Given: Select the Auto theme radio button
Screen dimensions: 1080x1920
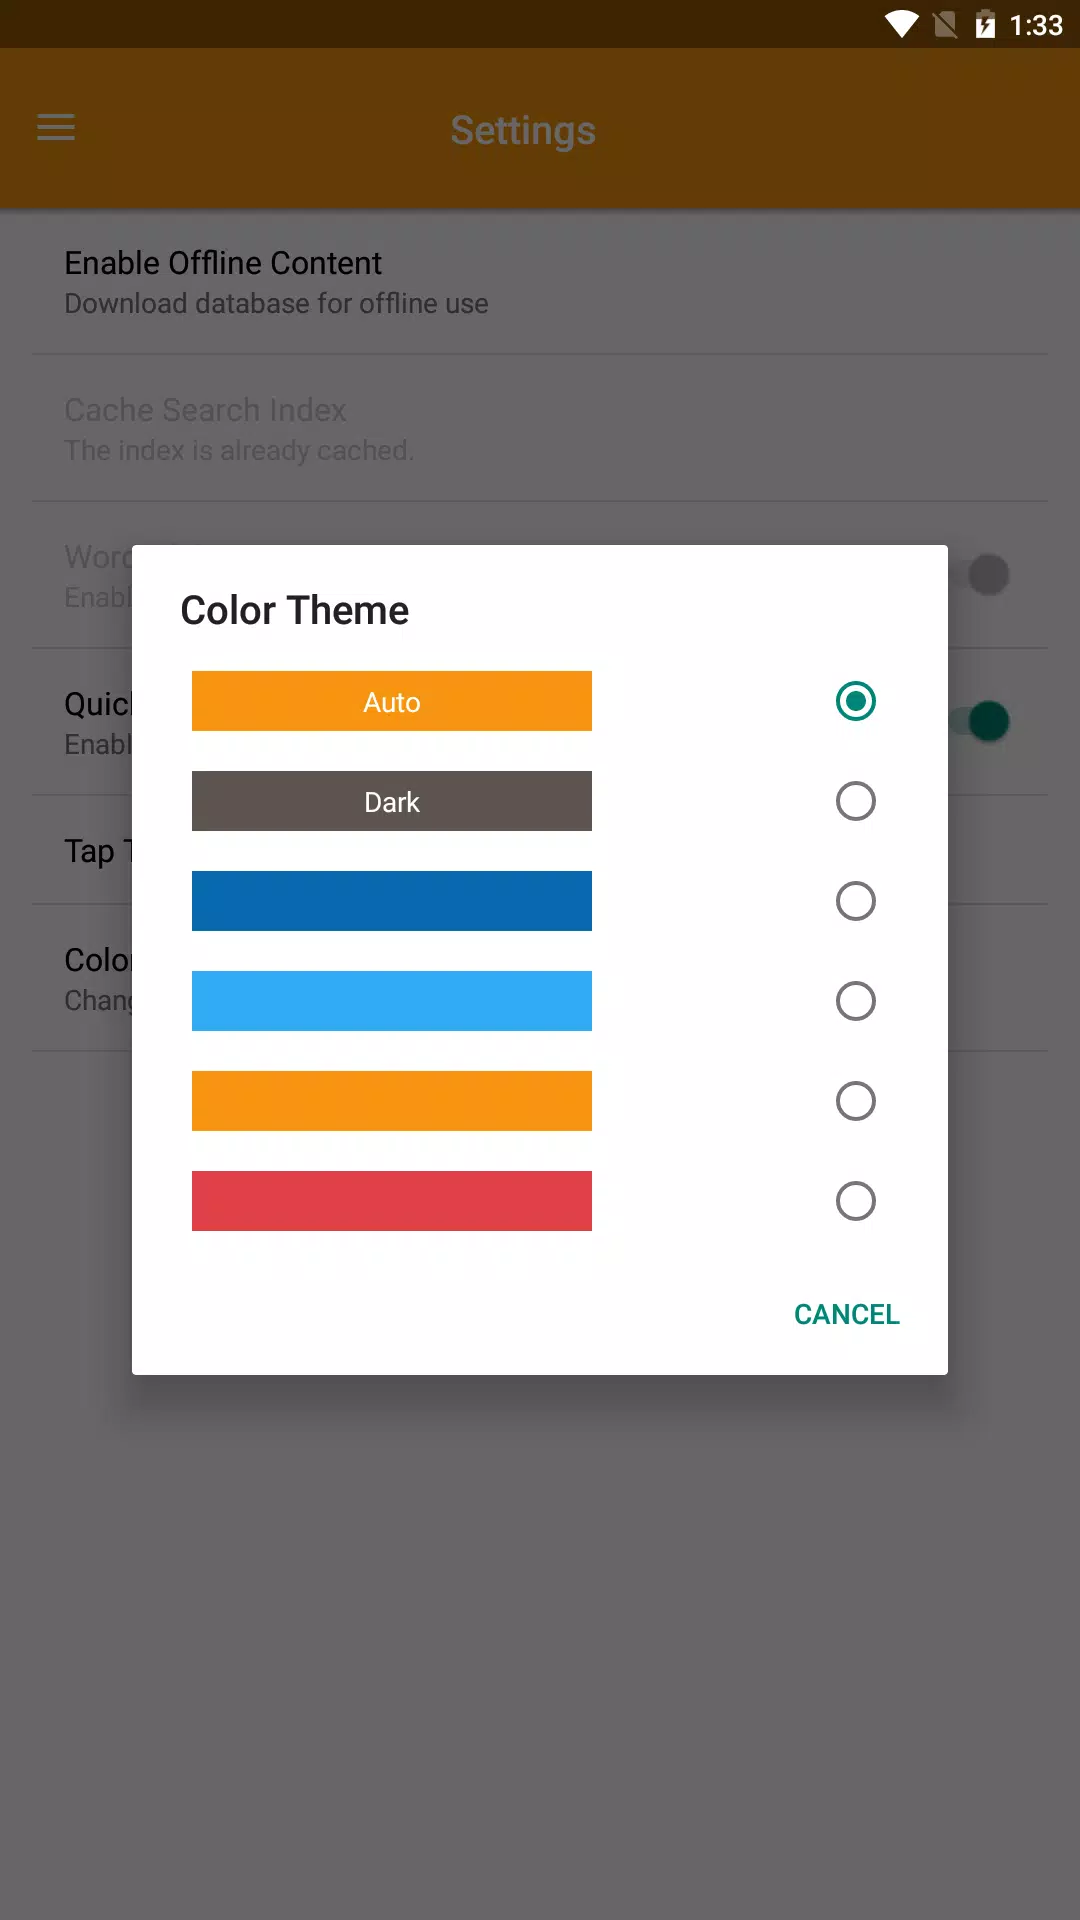Looking at the screenshot, I should point(856,701).
